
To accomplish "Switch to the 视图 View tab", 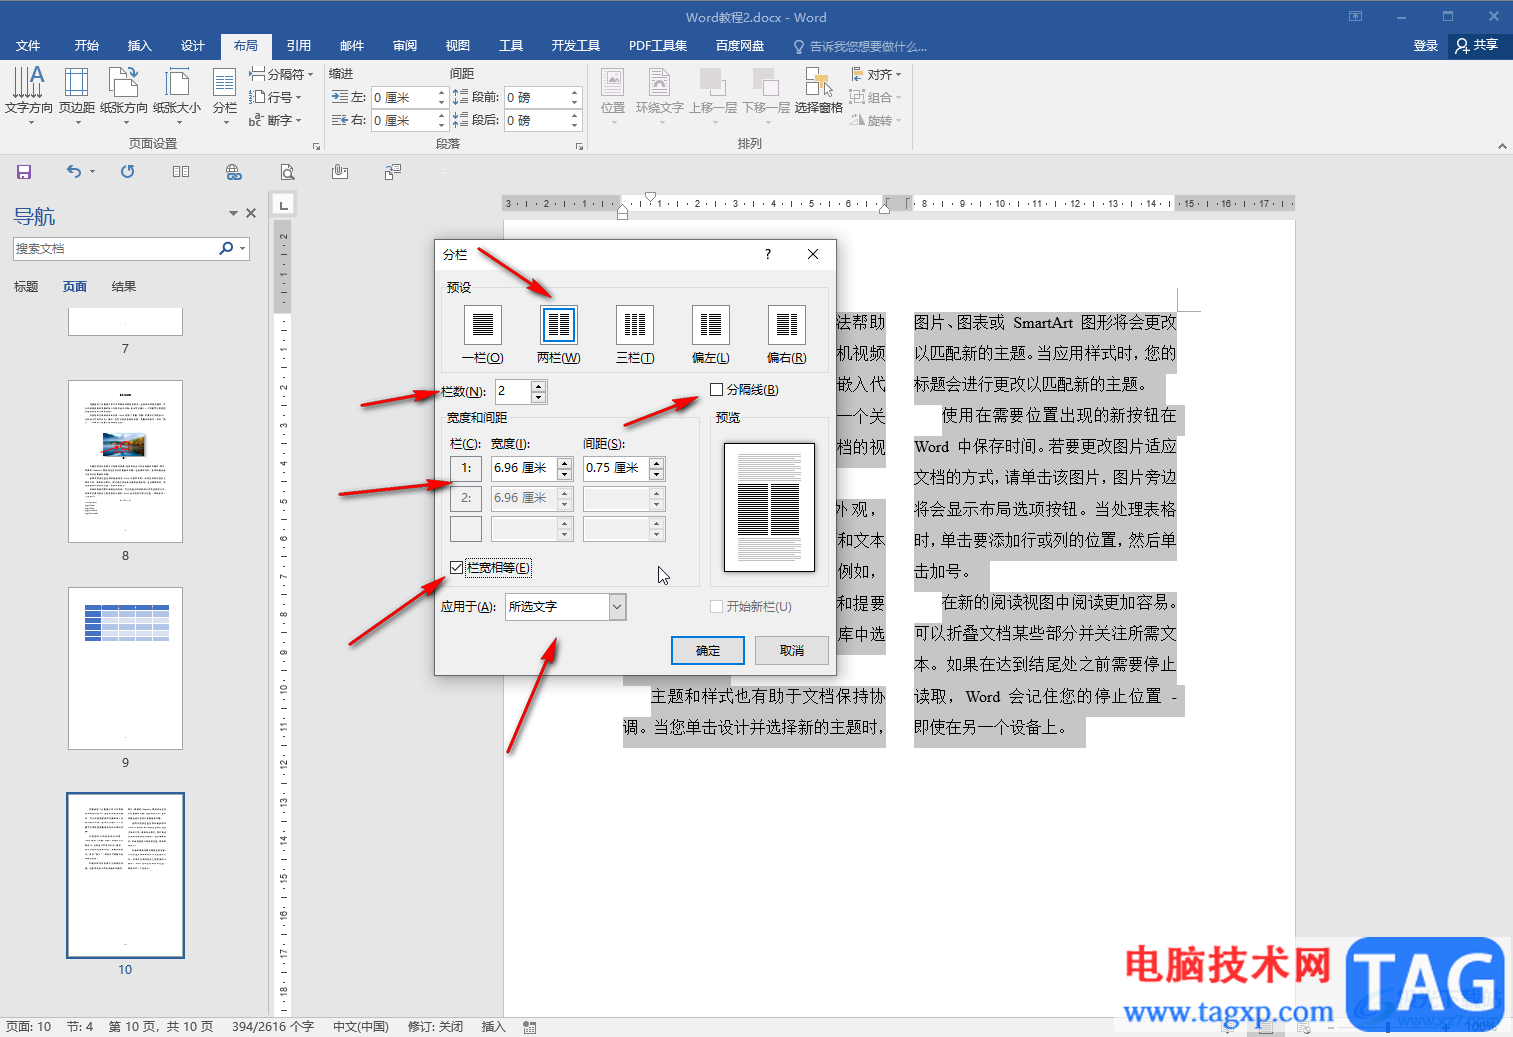I will [458, 46].
